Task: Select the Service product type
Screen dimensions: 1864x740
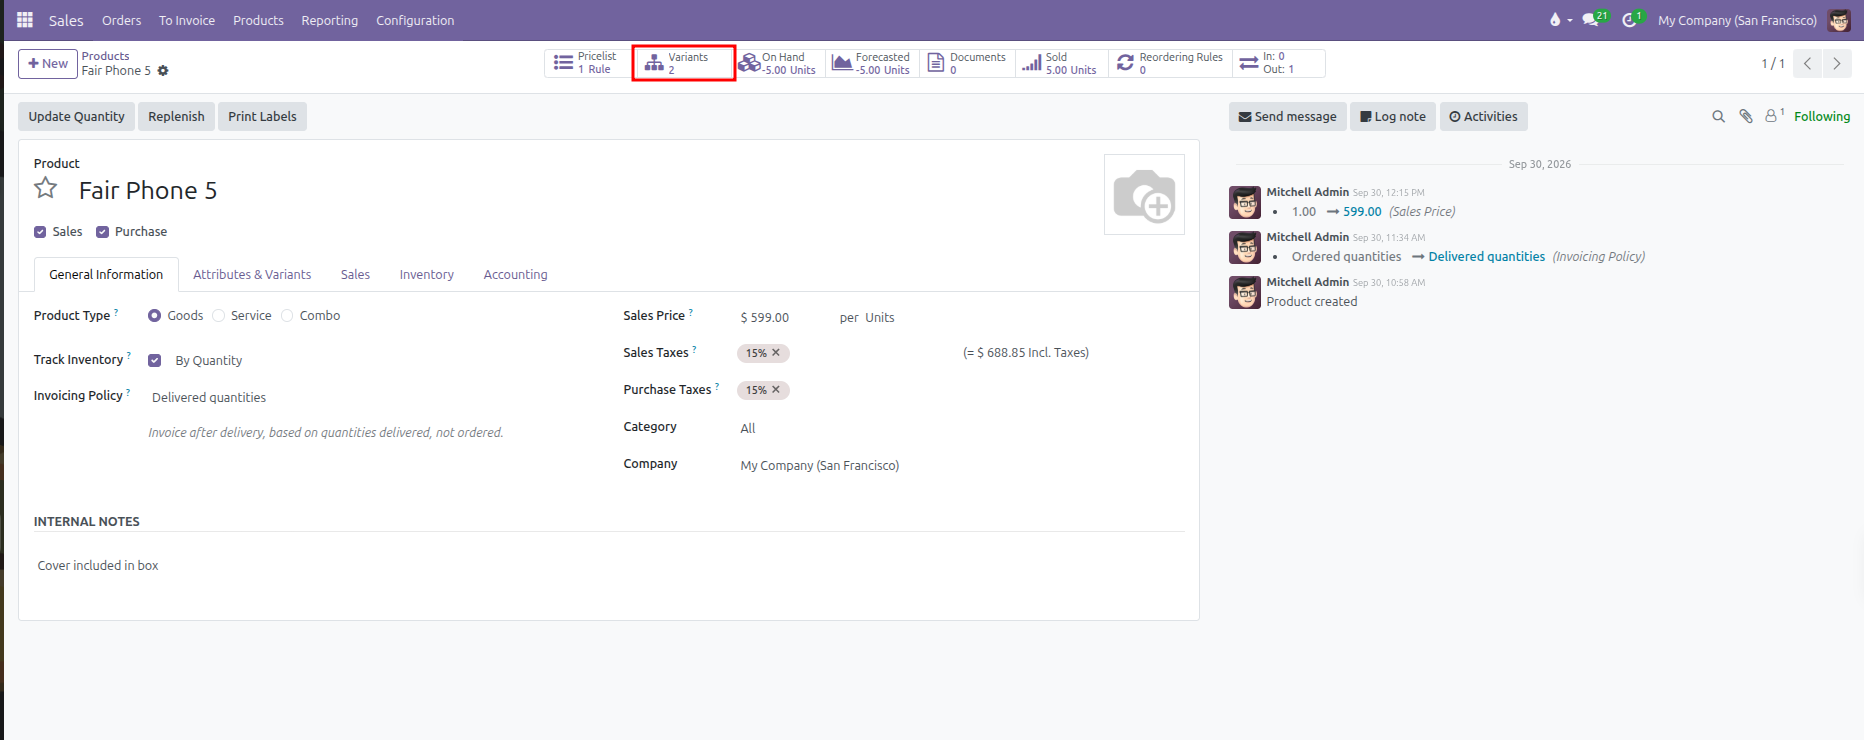Action: 218,316
